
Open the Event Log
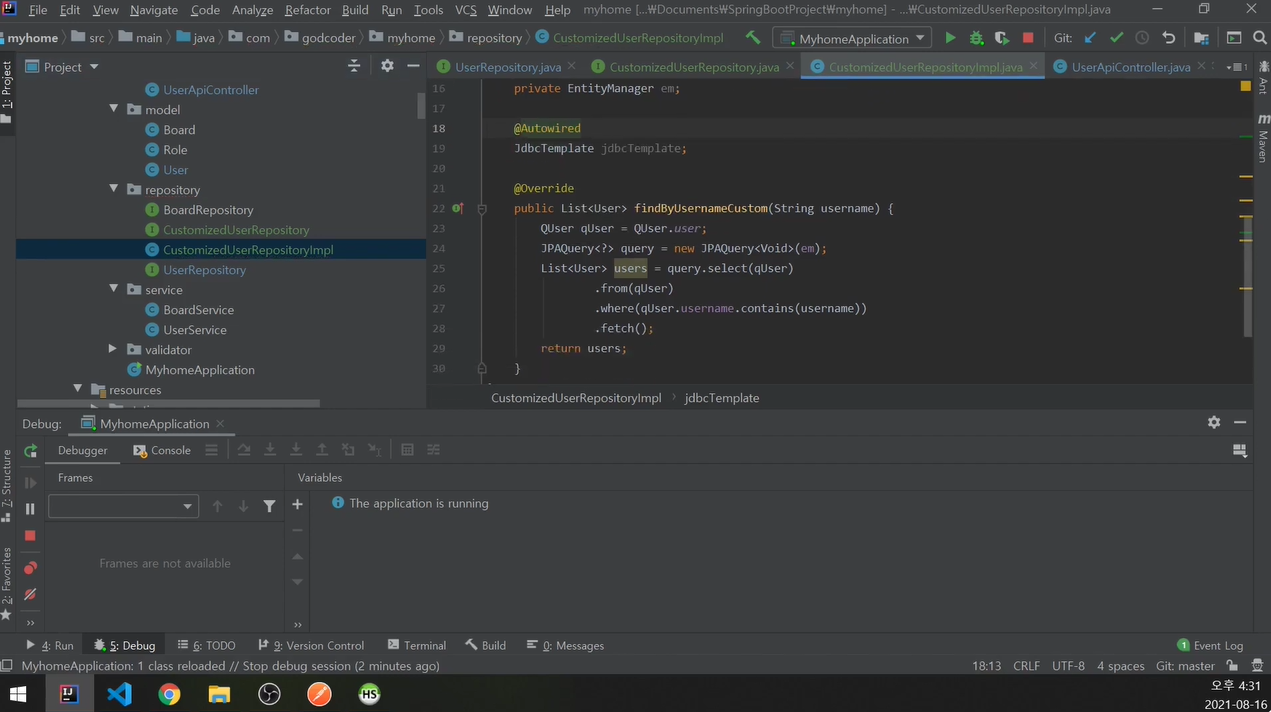[1210, 645]
